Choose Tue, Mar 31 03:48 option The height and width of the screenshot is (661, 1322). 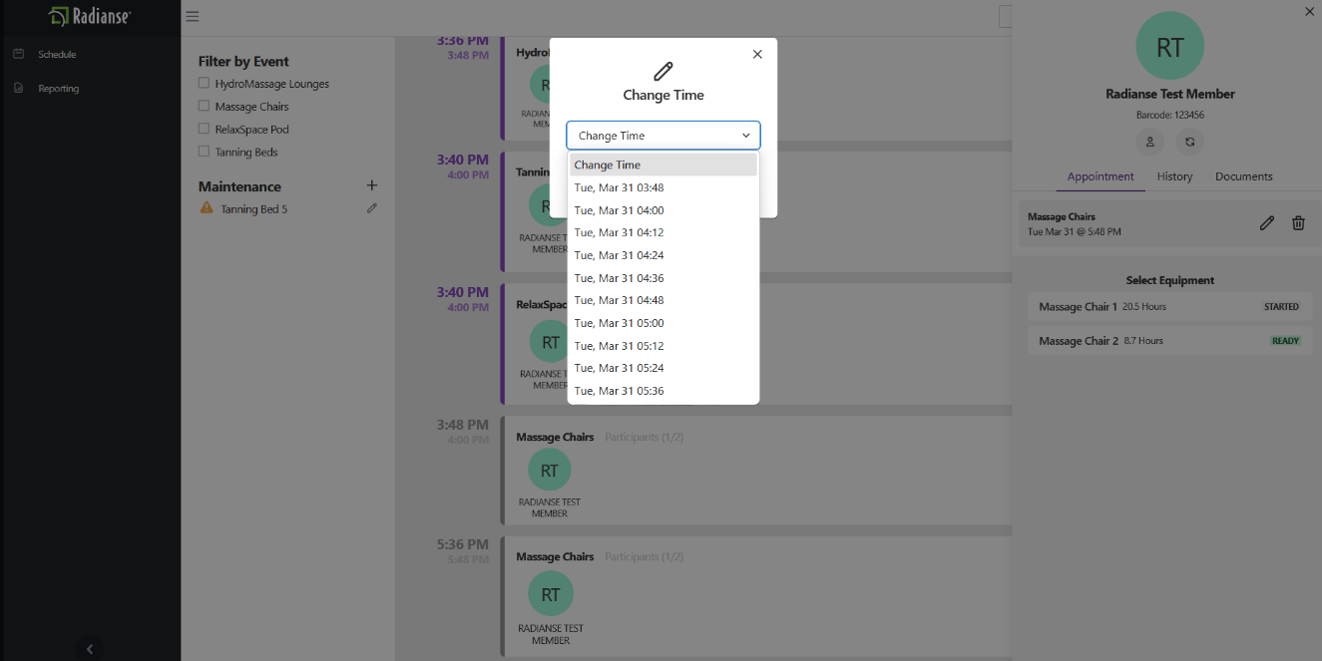(663, 187)
